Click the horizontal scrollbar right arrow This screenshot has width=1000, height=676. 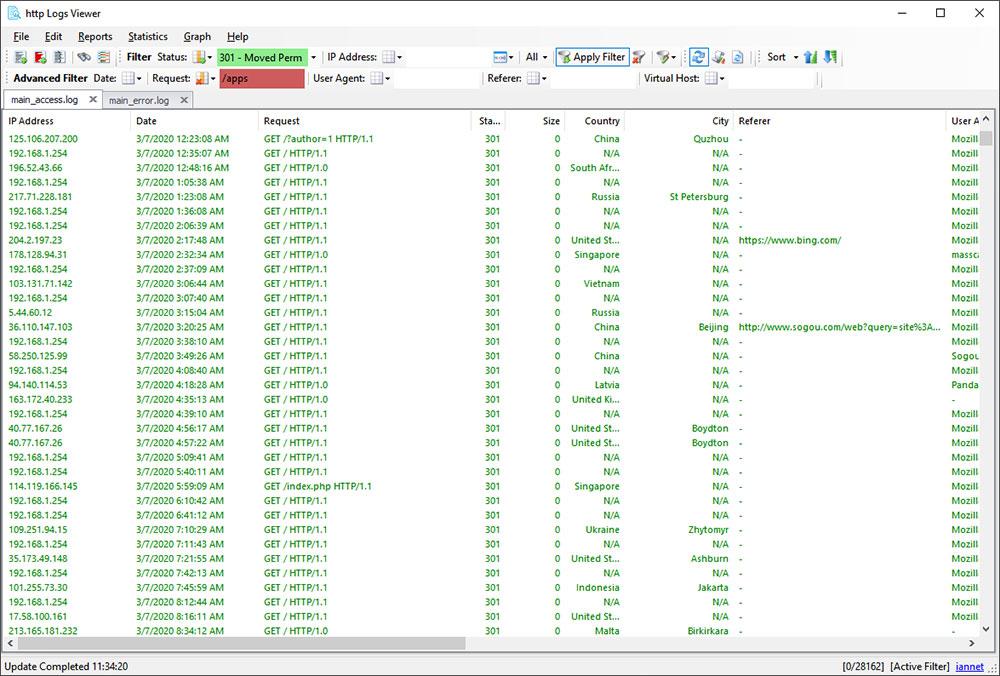(x=972, y=643)
